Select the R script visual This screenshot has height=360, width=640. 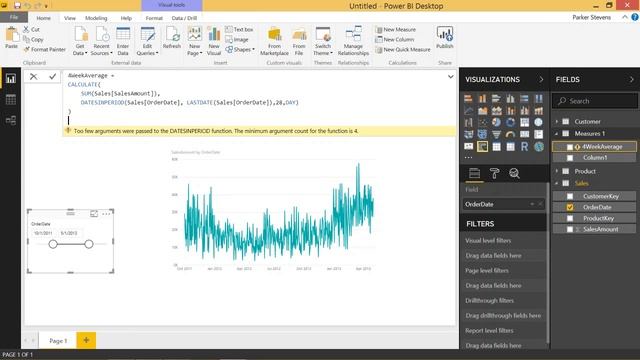(524, 147)
